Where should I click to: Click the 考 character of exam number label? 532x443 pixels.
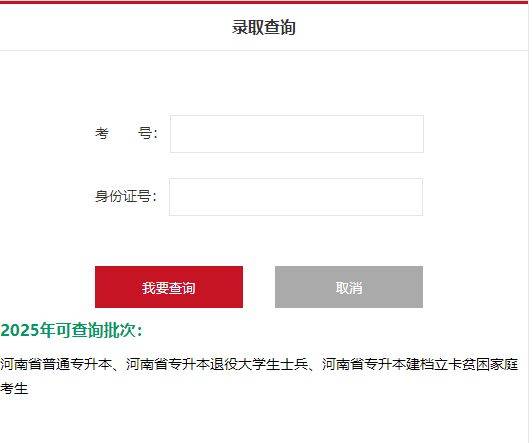point(102,133)
